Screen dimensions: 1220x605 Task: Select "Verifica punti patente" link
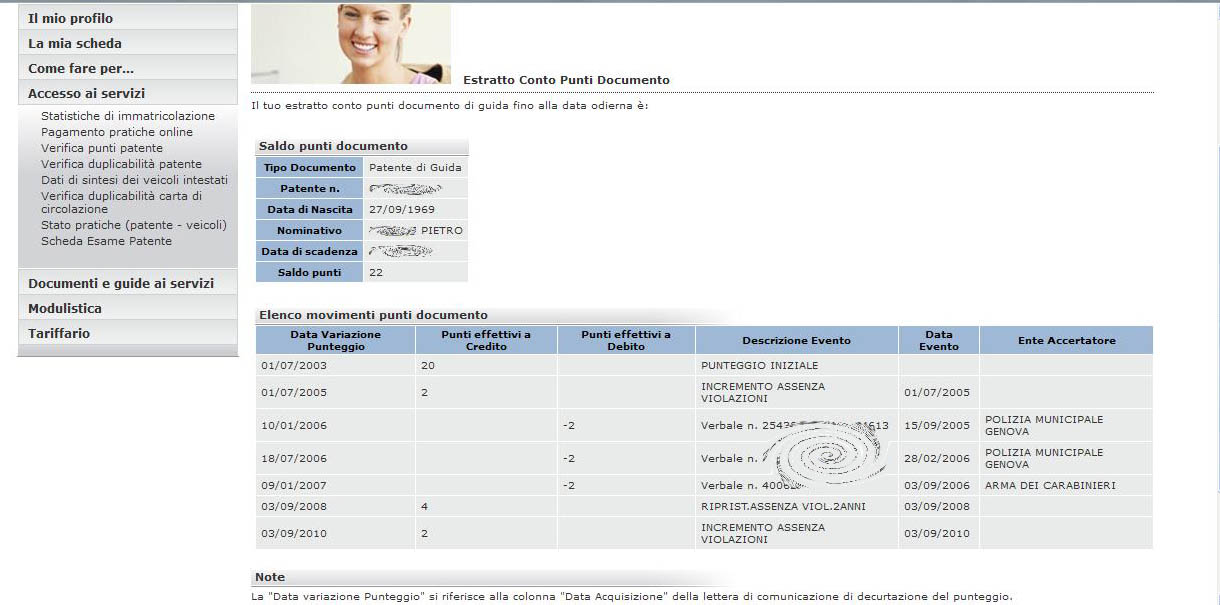pyautogui.click(x=102, y=148)
